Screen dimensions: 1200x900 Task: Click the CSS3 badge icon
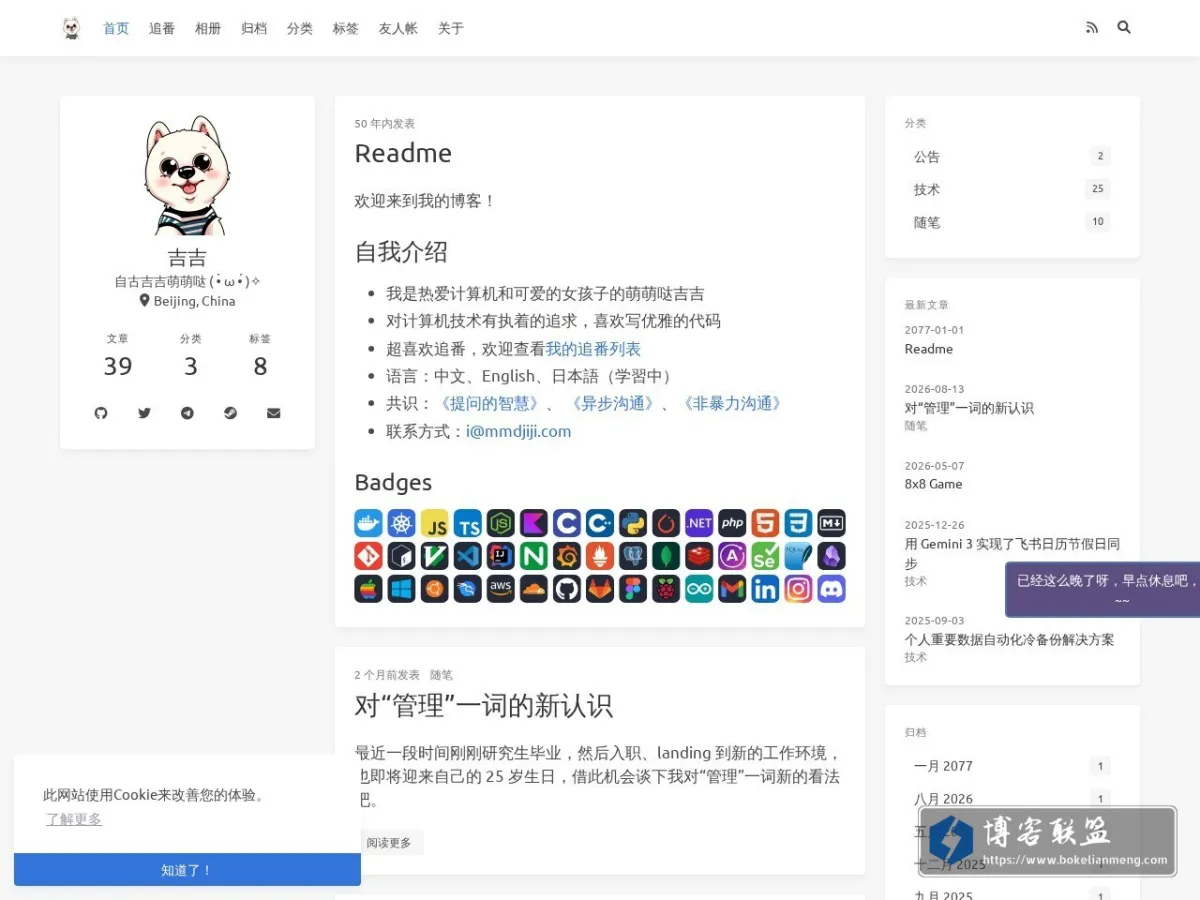798,523
